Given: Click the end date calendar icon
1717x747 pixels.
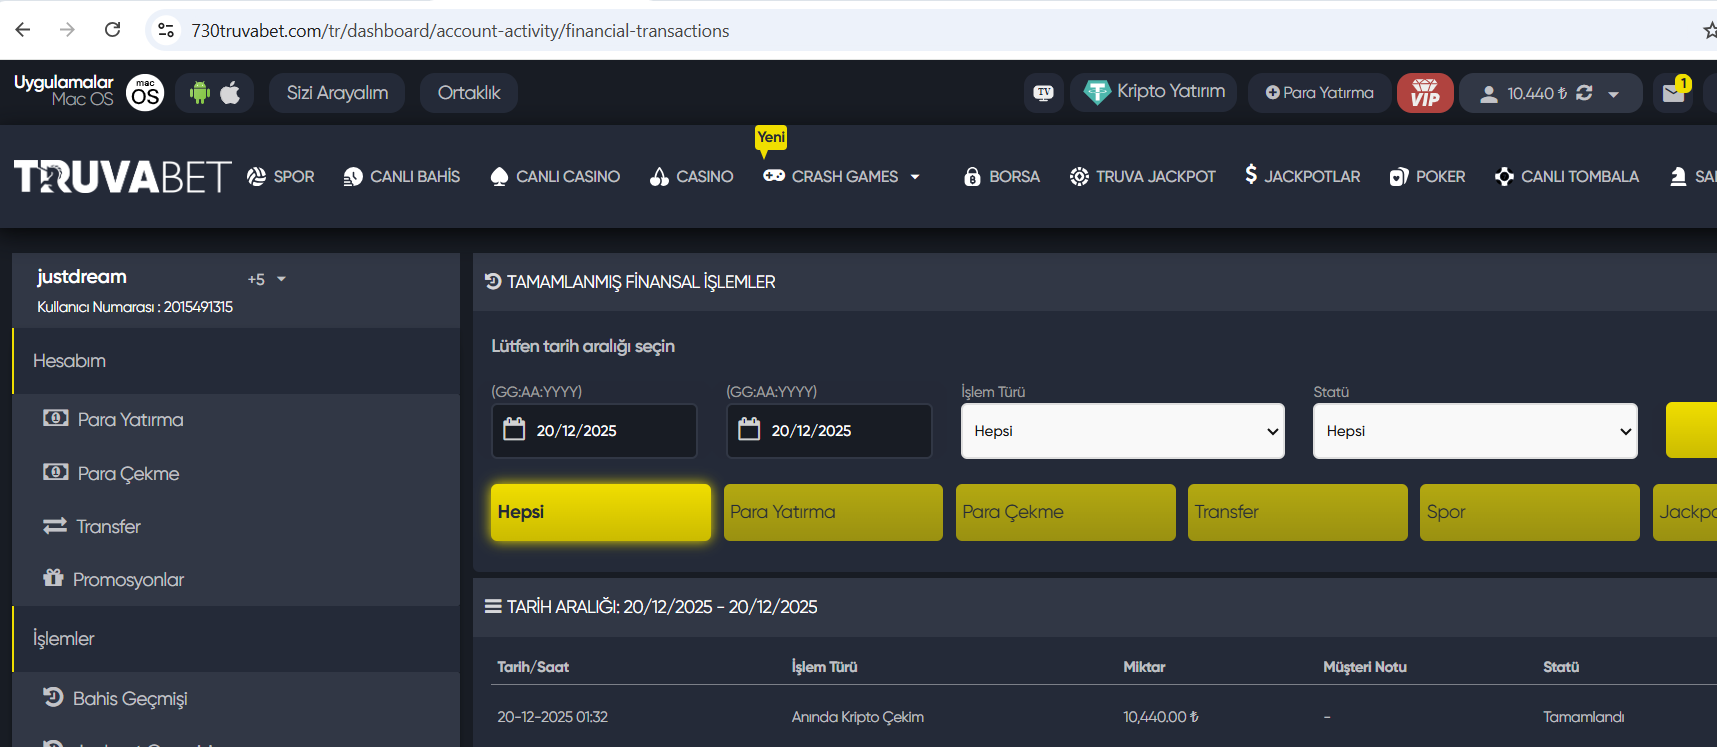Looking at the screenshot, I should tap(749, 429).
